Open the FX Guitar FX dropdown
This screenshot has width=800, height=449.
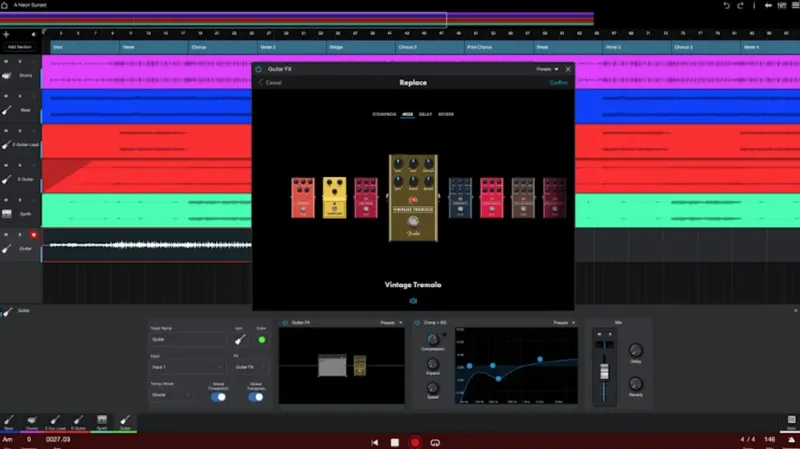pos(251,367)
